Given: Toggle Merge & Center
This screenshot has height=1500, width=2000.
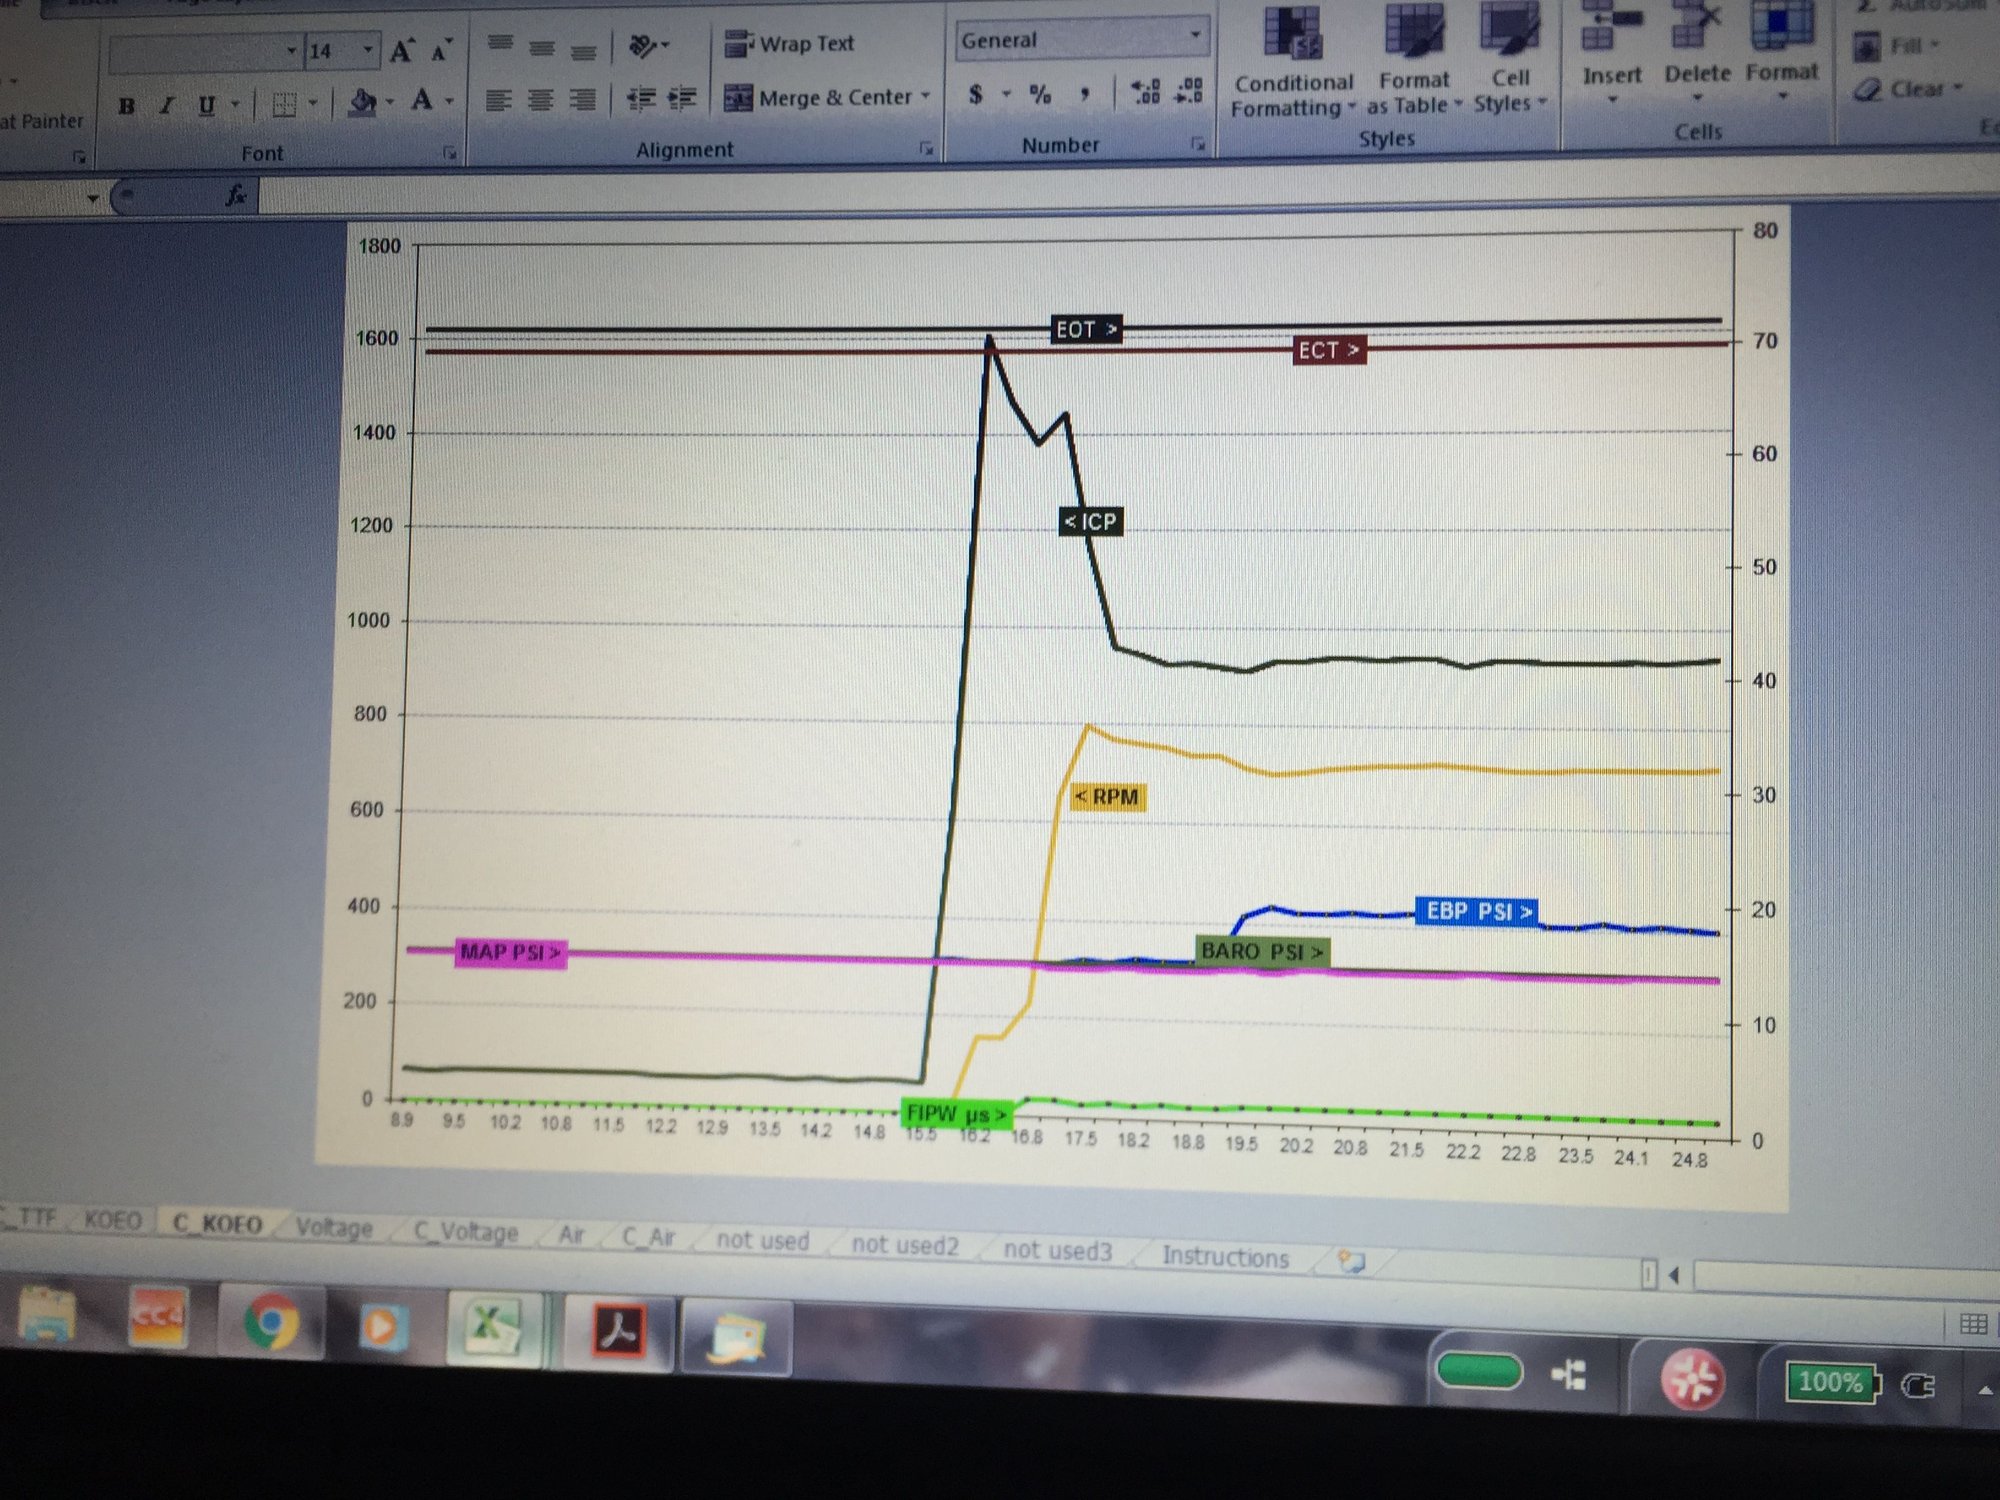Looking at the screenshot, I should 826,97.
